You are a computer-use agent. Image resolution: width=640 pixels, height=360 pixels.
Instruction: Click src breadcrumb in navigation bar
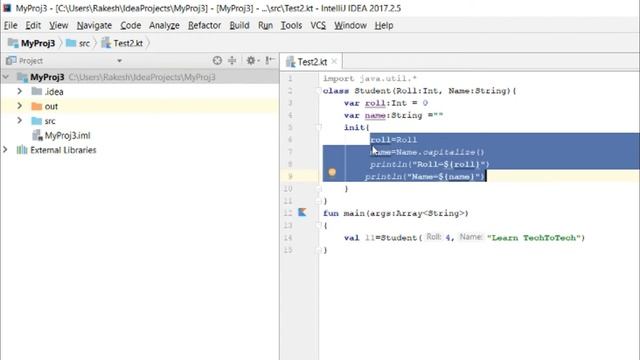78,43
